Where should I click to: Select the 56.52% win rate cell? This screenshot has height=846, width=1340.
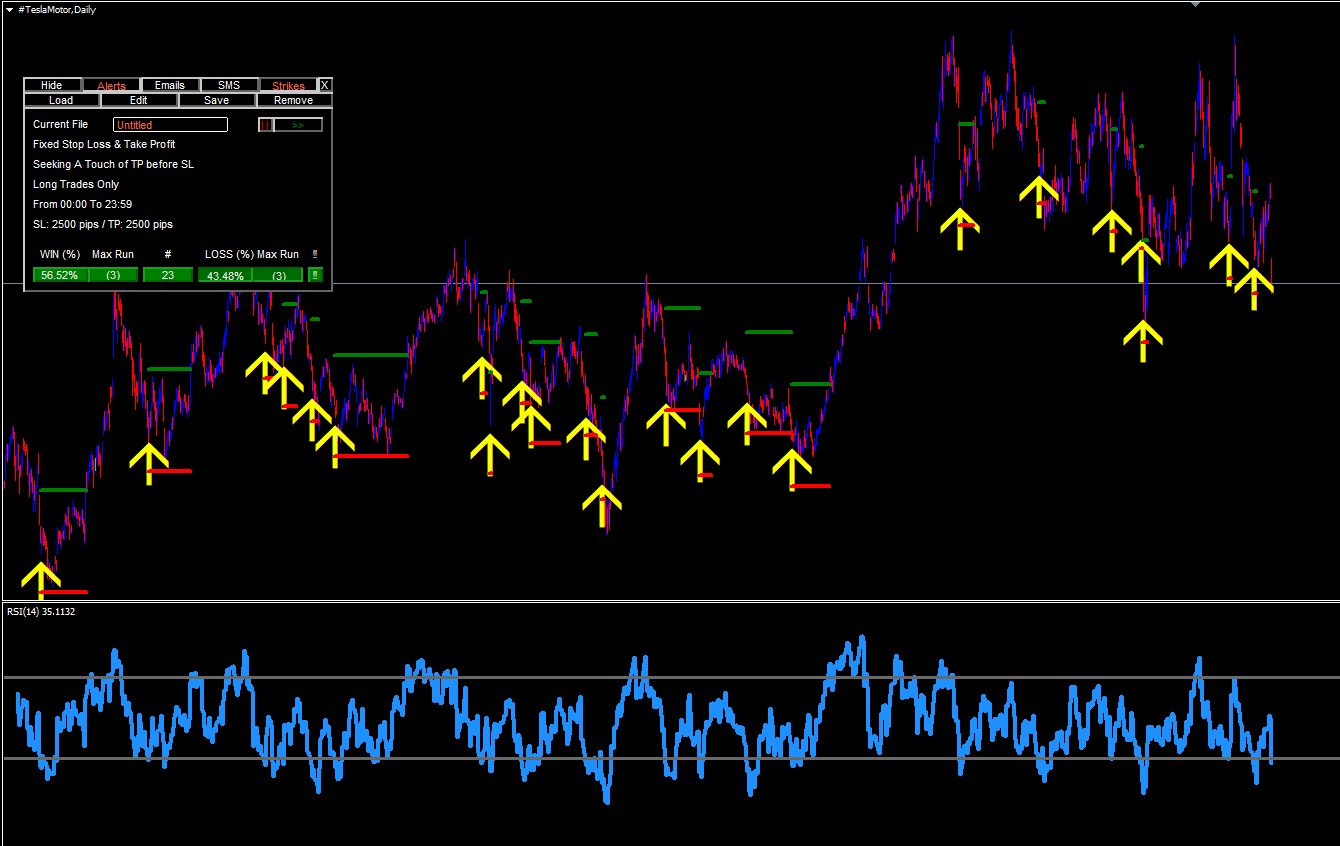click(x=60, y=275)
